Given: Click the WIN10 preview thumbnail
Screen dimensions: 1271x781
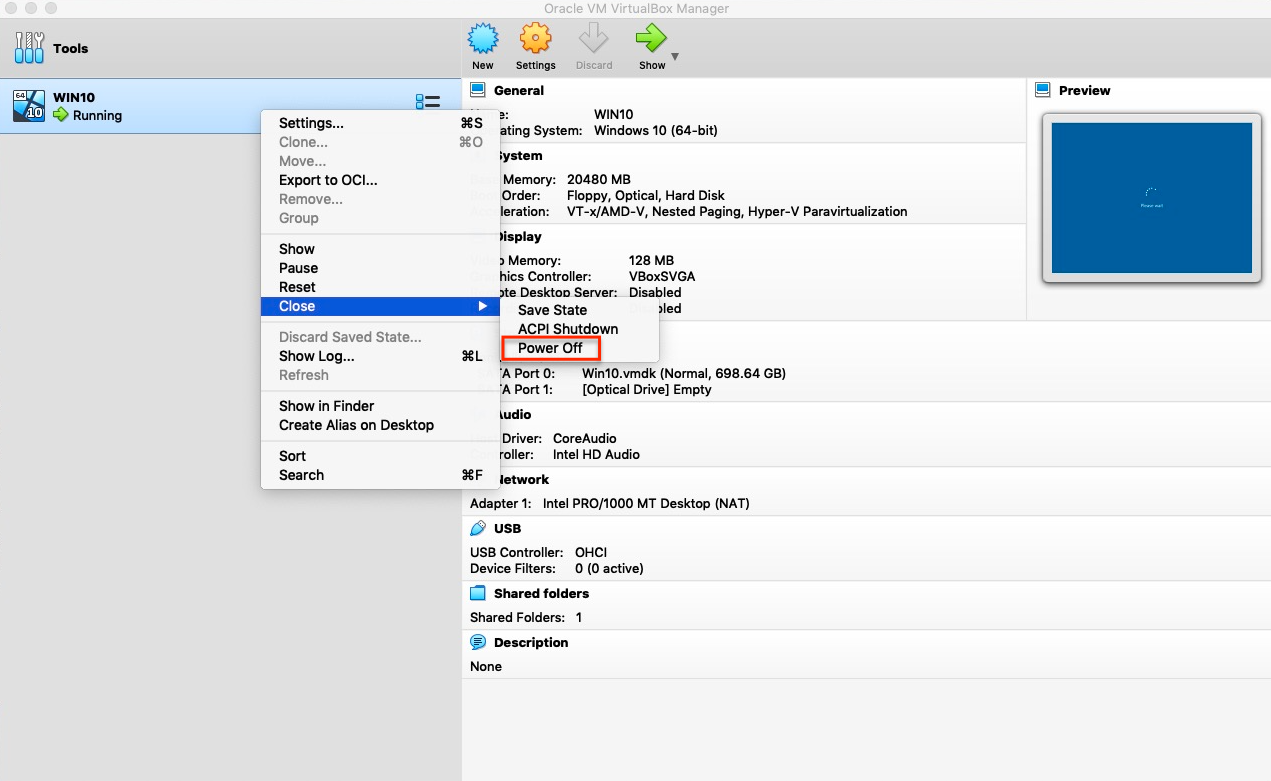Looking at the screenshot, I should tap(1152, 198).
